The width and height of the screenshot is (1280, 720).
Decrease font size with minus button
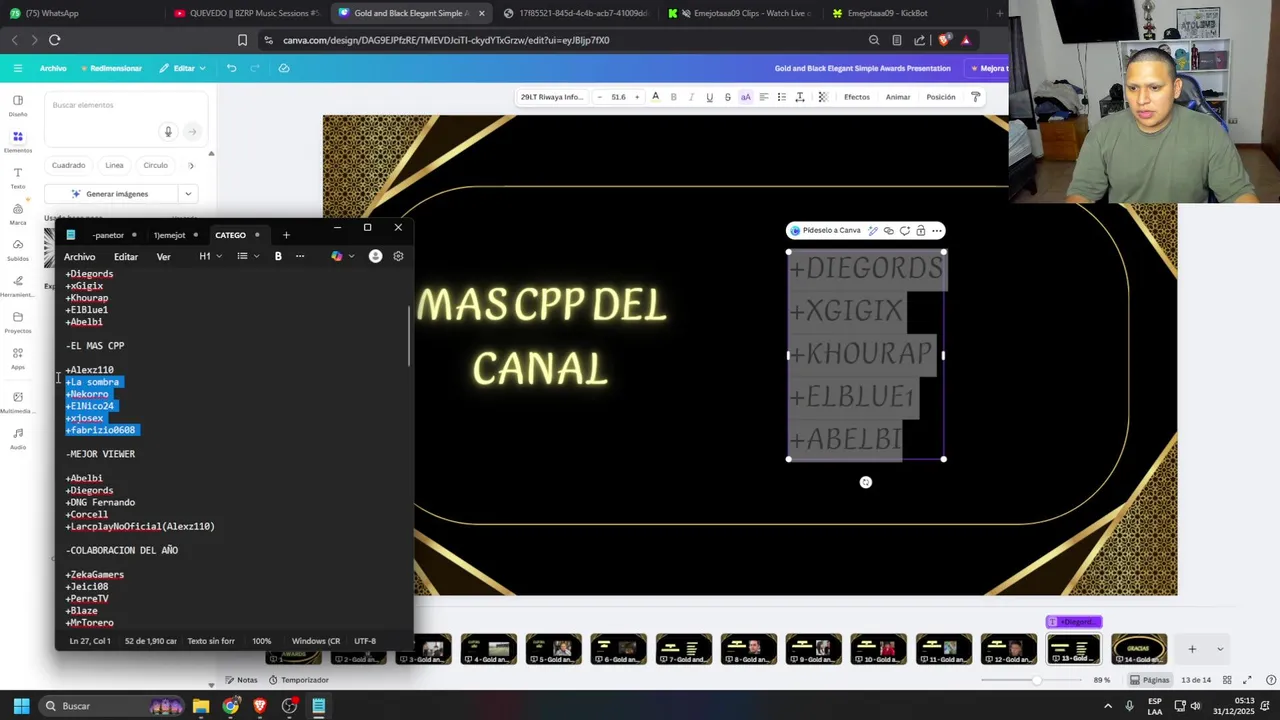coord(599,97)
